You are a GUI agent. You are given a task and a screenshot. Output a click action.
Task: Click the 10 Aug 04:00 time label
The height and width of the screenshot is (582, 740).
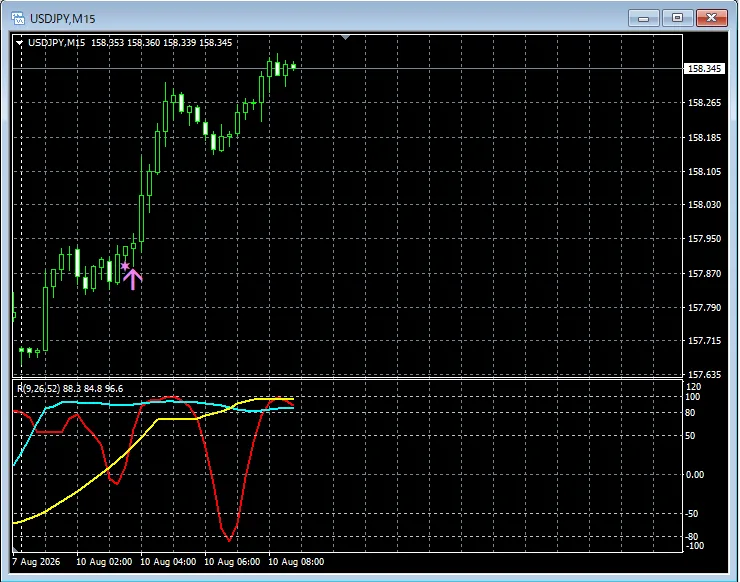(168, 562)
